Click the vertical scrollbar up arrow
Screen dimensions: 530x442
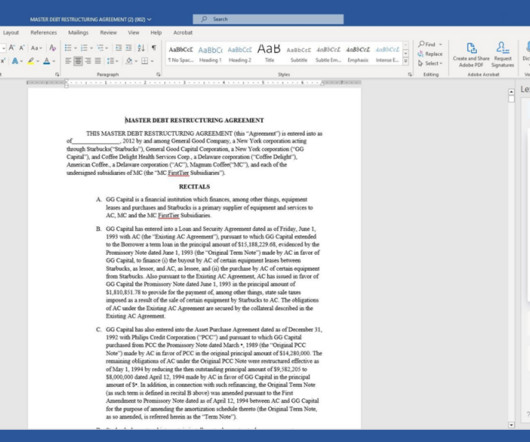tap(511, 92)
